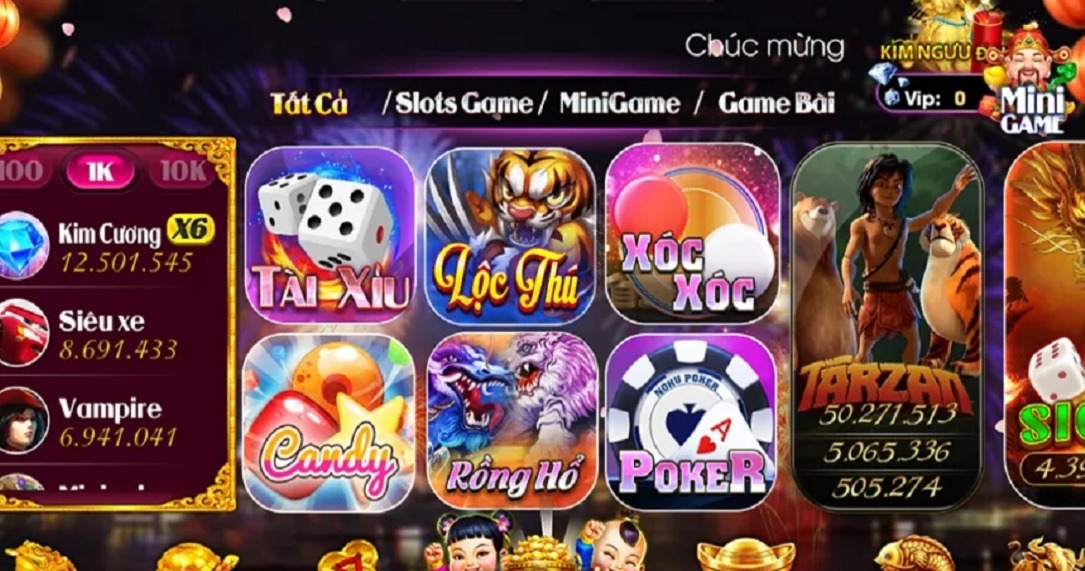Screen dimensions: 1085x571
Task: Launch the Poker chip game icon
Action: [692, 422]
